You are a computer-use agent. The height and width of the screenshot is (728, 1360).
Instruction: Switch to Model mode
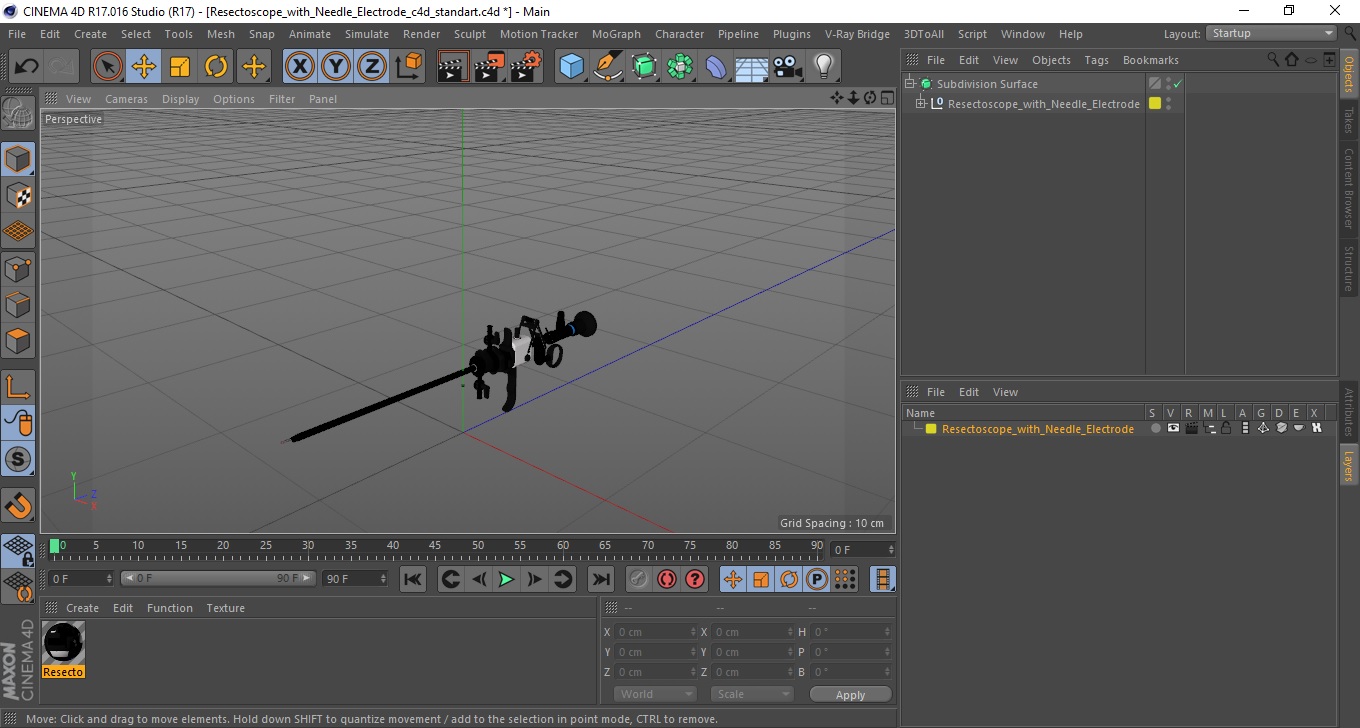[18, 159]
